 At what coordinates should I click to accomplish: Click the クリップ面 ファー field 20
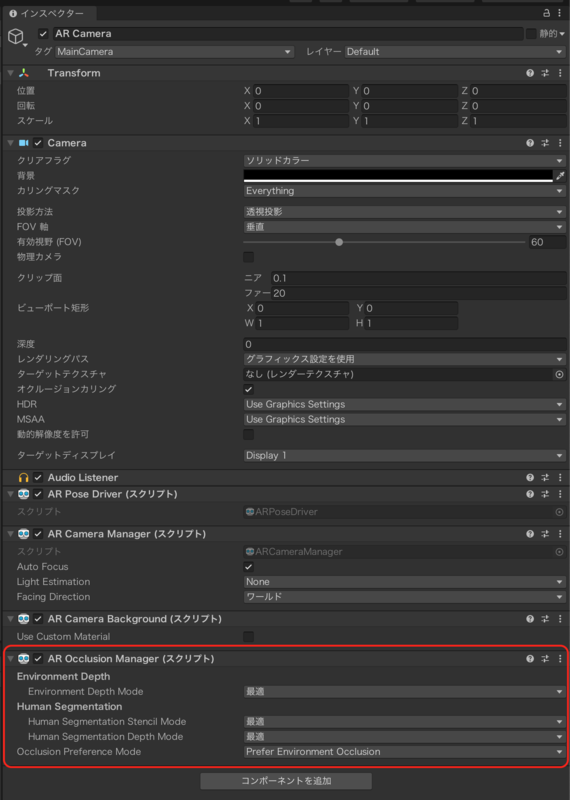[x=418, y=293]
